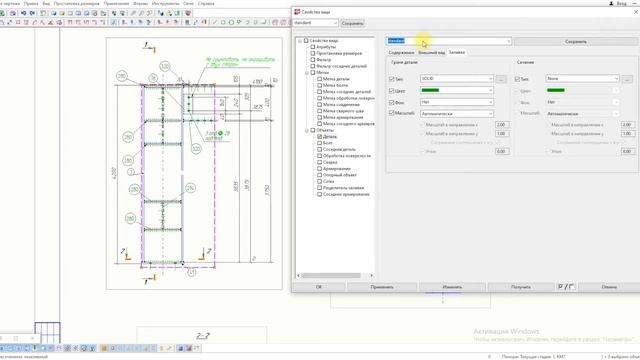Collapse the root Свойства вида node

[x=300, y=41]
